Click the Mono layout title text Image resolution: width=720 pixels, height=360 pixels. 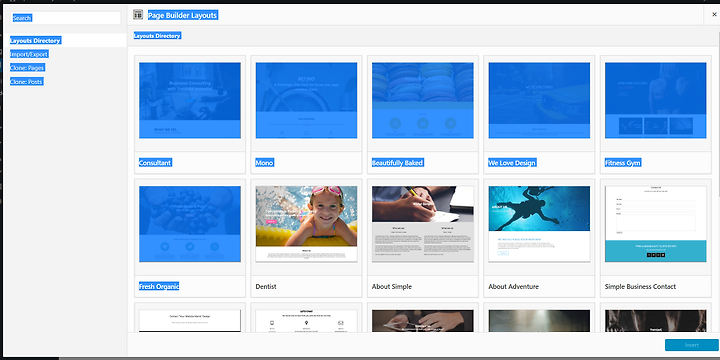[x=264, y=163]
